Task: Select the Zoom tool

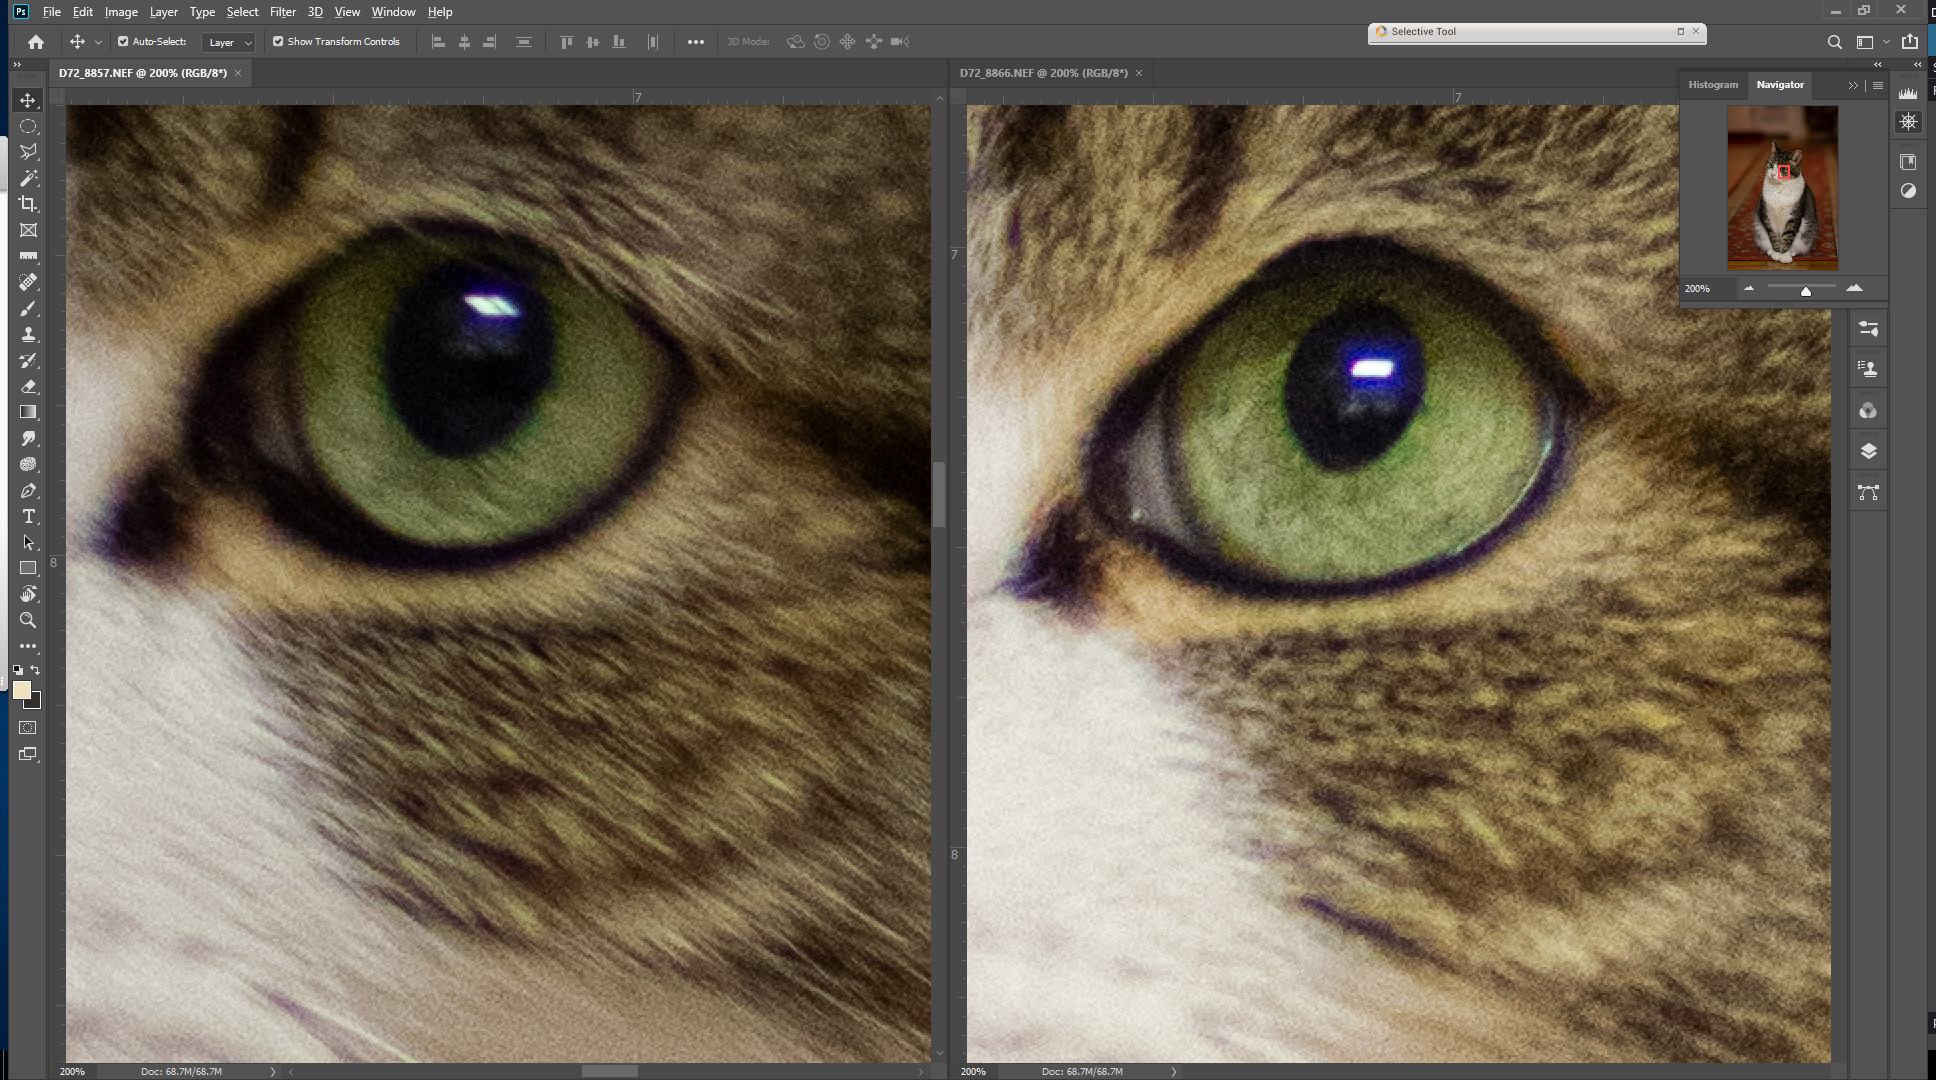Action: [28, 620]
